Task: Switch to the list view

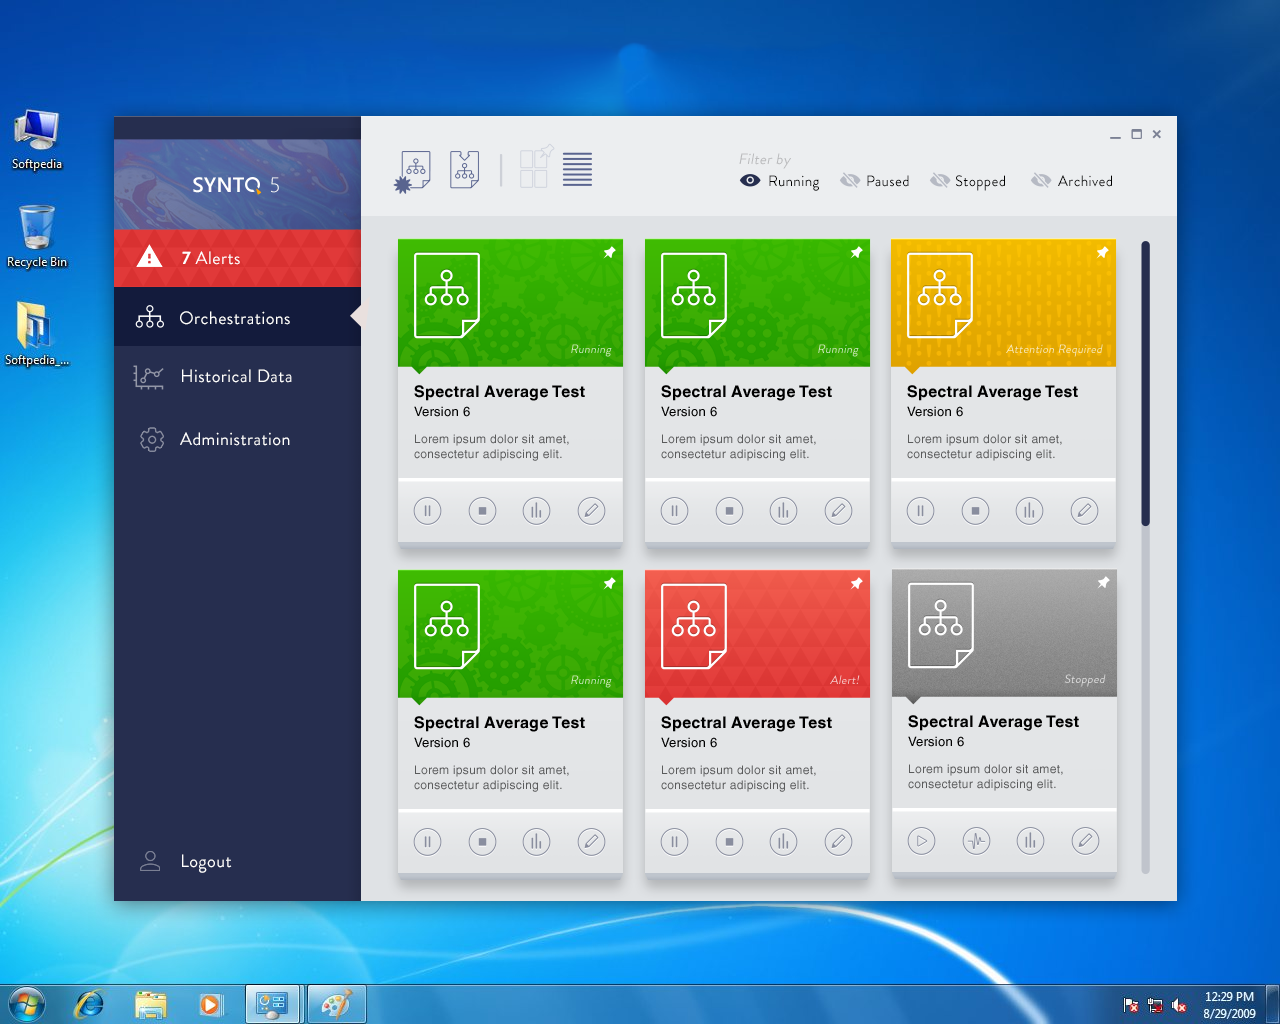Action: (x=577, y=169)
